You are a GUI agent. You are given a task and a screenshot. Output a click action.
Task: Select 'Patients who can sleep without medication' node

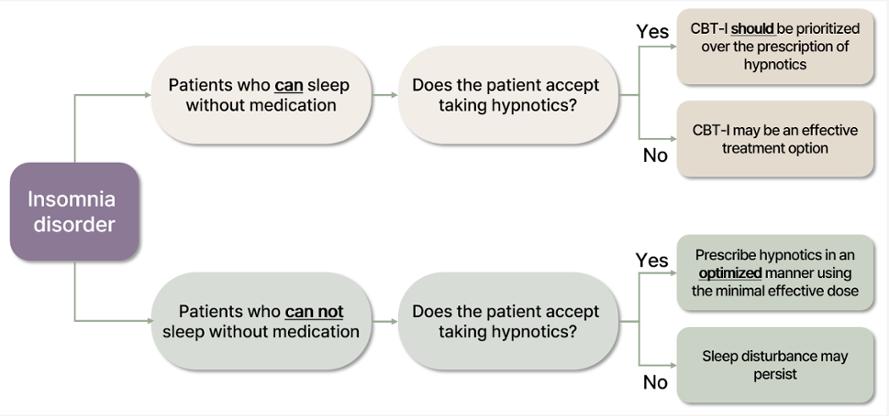261,95
